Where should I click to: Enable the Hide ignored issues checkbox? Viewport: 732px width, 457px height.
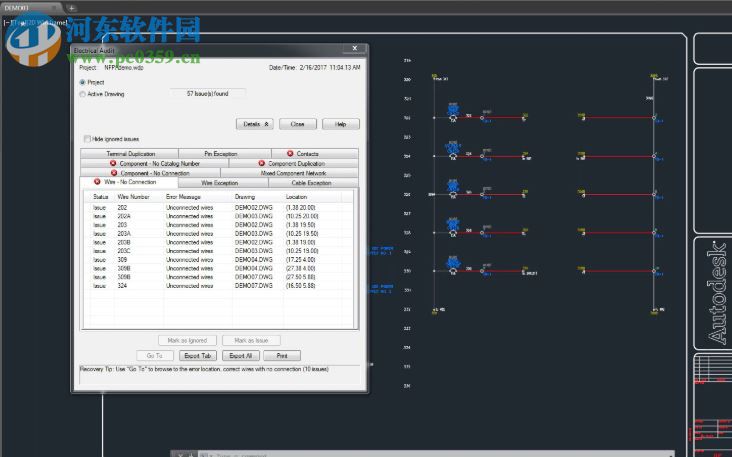[x=87, y=139]
